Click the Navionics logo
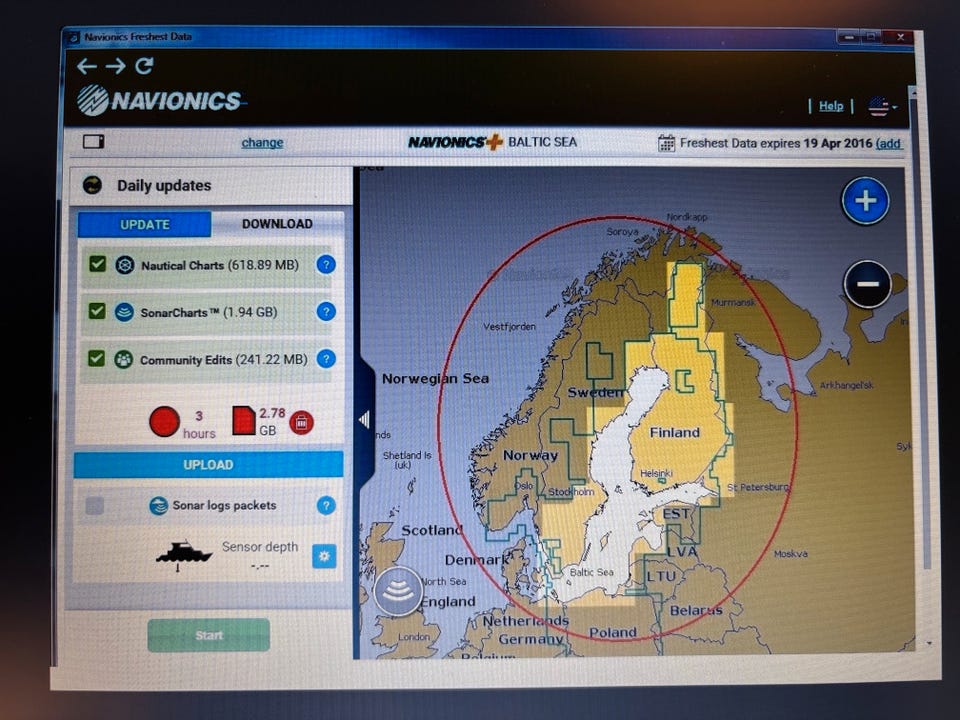Image resolution: width=960 pixels, height=720 pixels. point(160,100)
